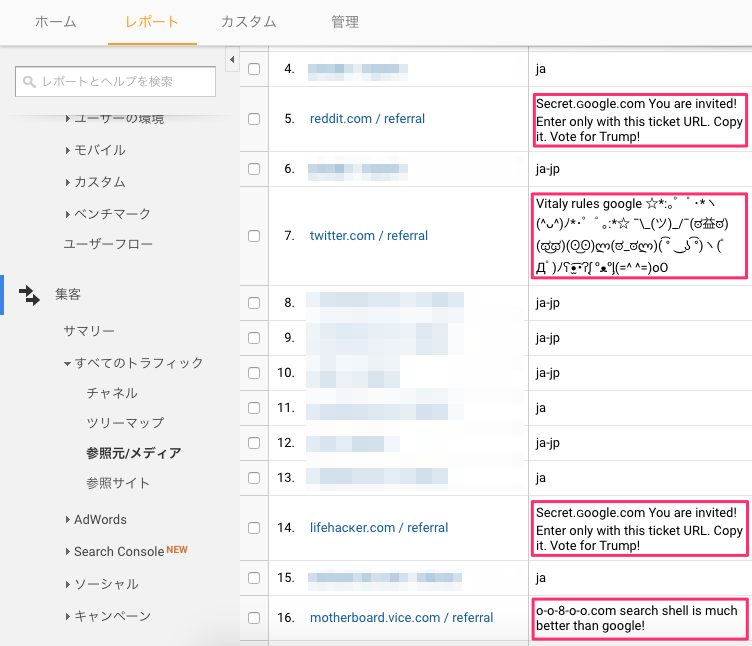
Task: Select 参照元/メディア report
Action: pos(134,453)
